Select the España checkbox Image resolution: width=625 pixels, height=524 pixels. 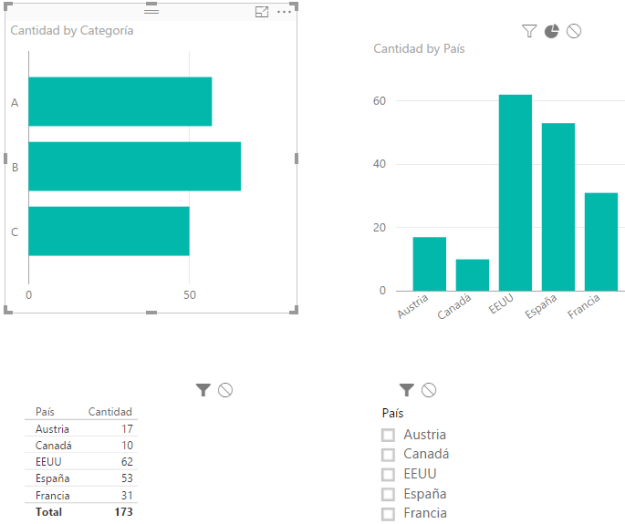[388, 495]
